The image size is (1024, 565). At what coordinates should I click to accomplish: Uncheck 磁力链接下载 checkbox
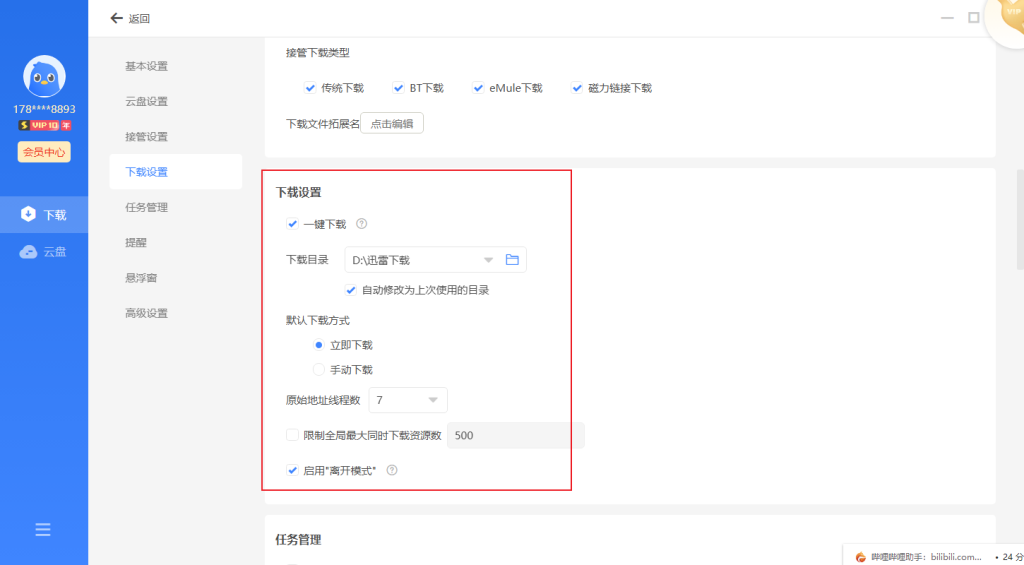click(x=577, y=88)
